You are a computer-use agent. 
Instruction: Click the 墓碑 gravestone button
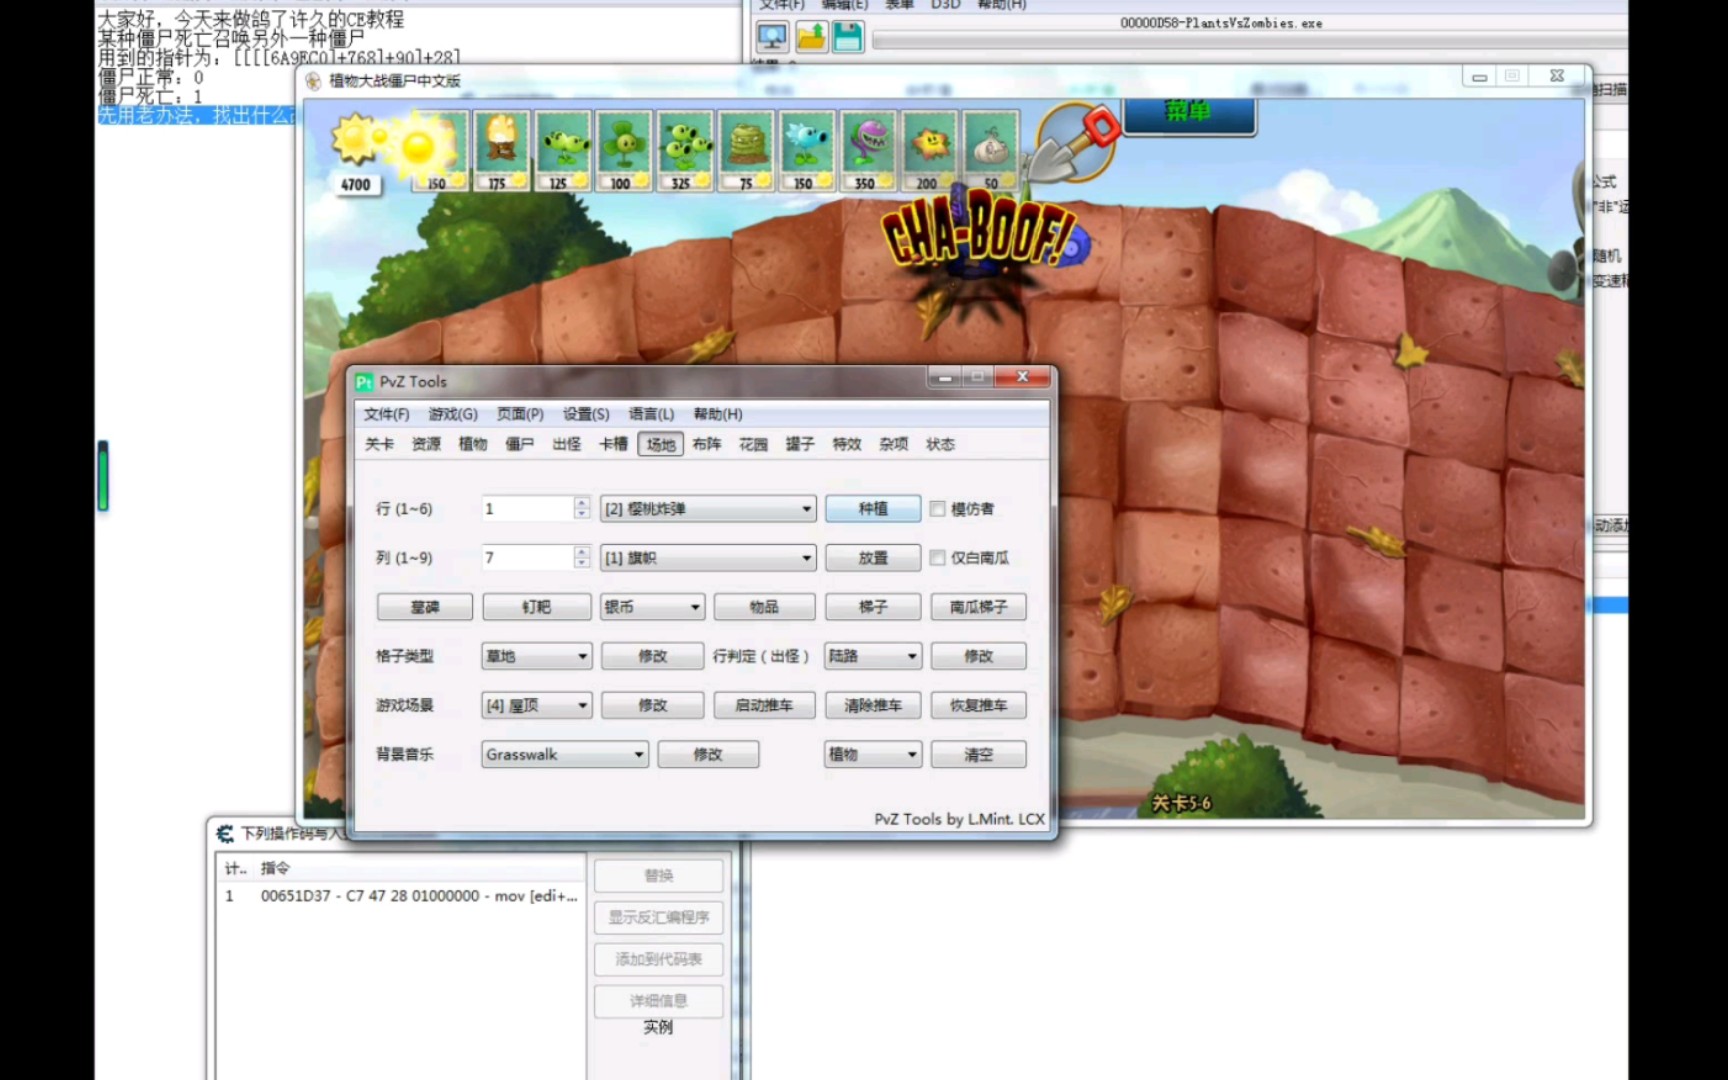pos(425,607)
